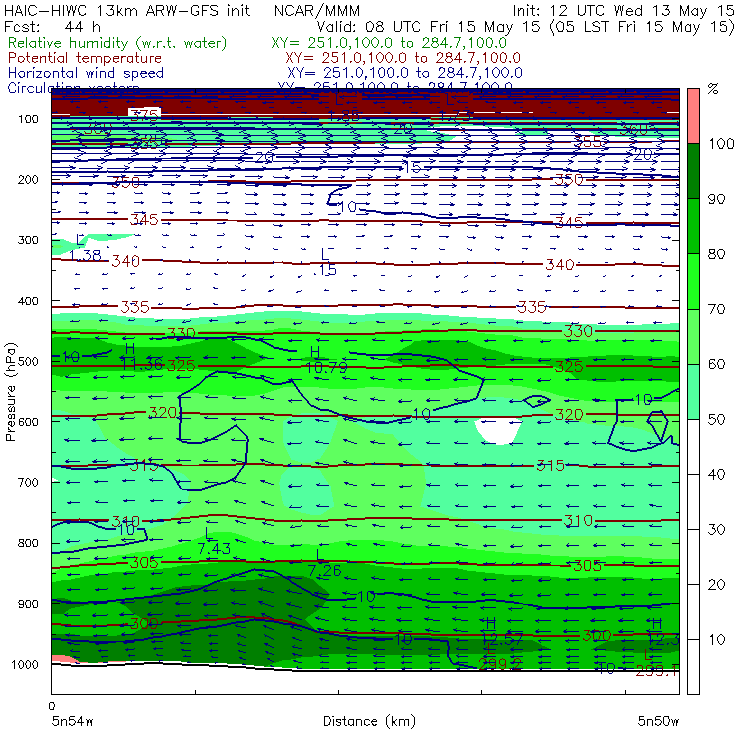The height and width of the screenshot is (740, 740).
Task: Click the '299.2' temperature minimum label
Action: coord(500,664)
